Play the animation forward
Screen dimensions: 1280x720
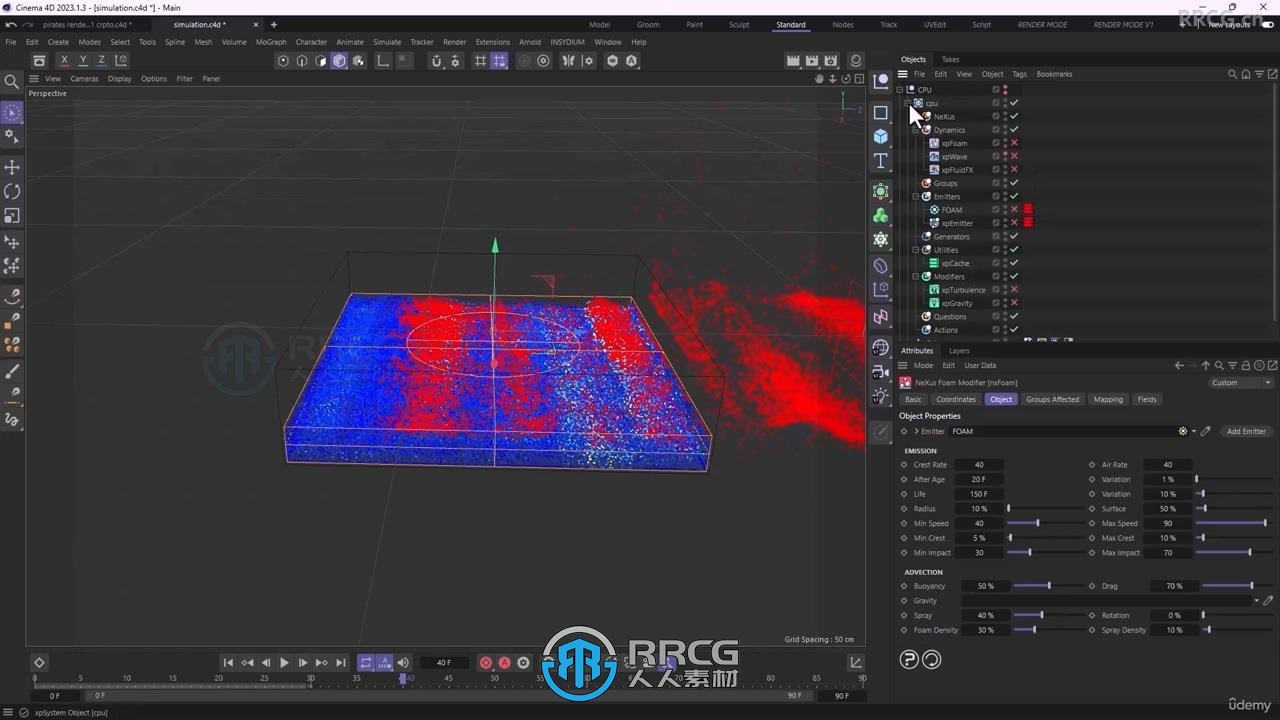[x=284, y=663]
